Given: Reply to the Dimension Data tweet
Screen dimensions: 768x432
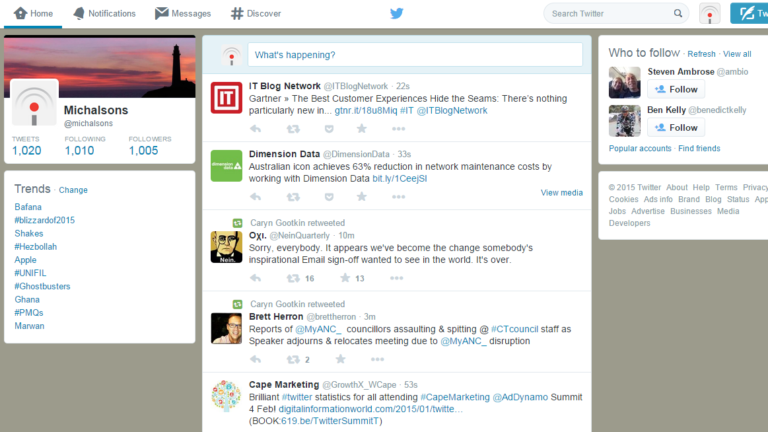Looking at the screenshot, I should 256,197.
